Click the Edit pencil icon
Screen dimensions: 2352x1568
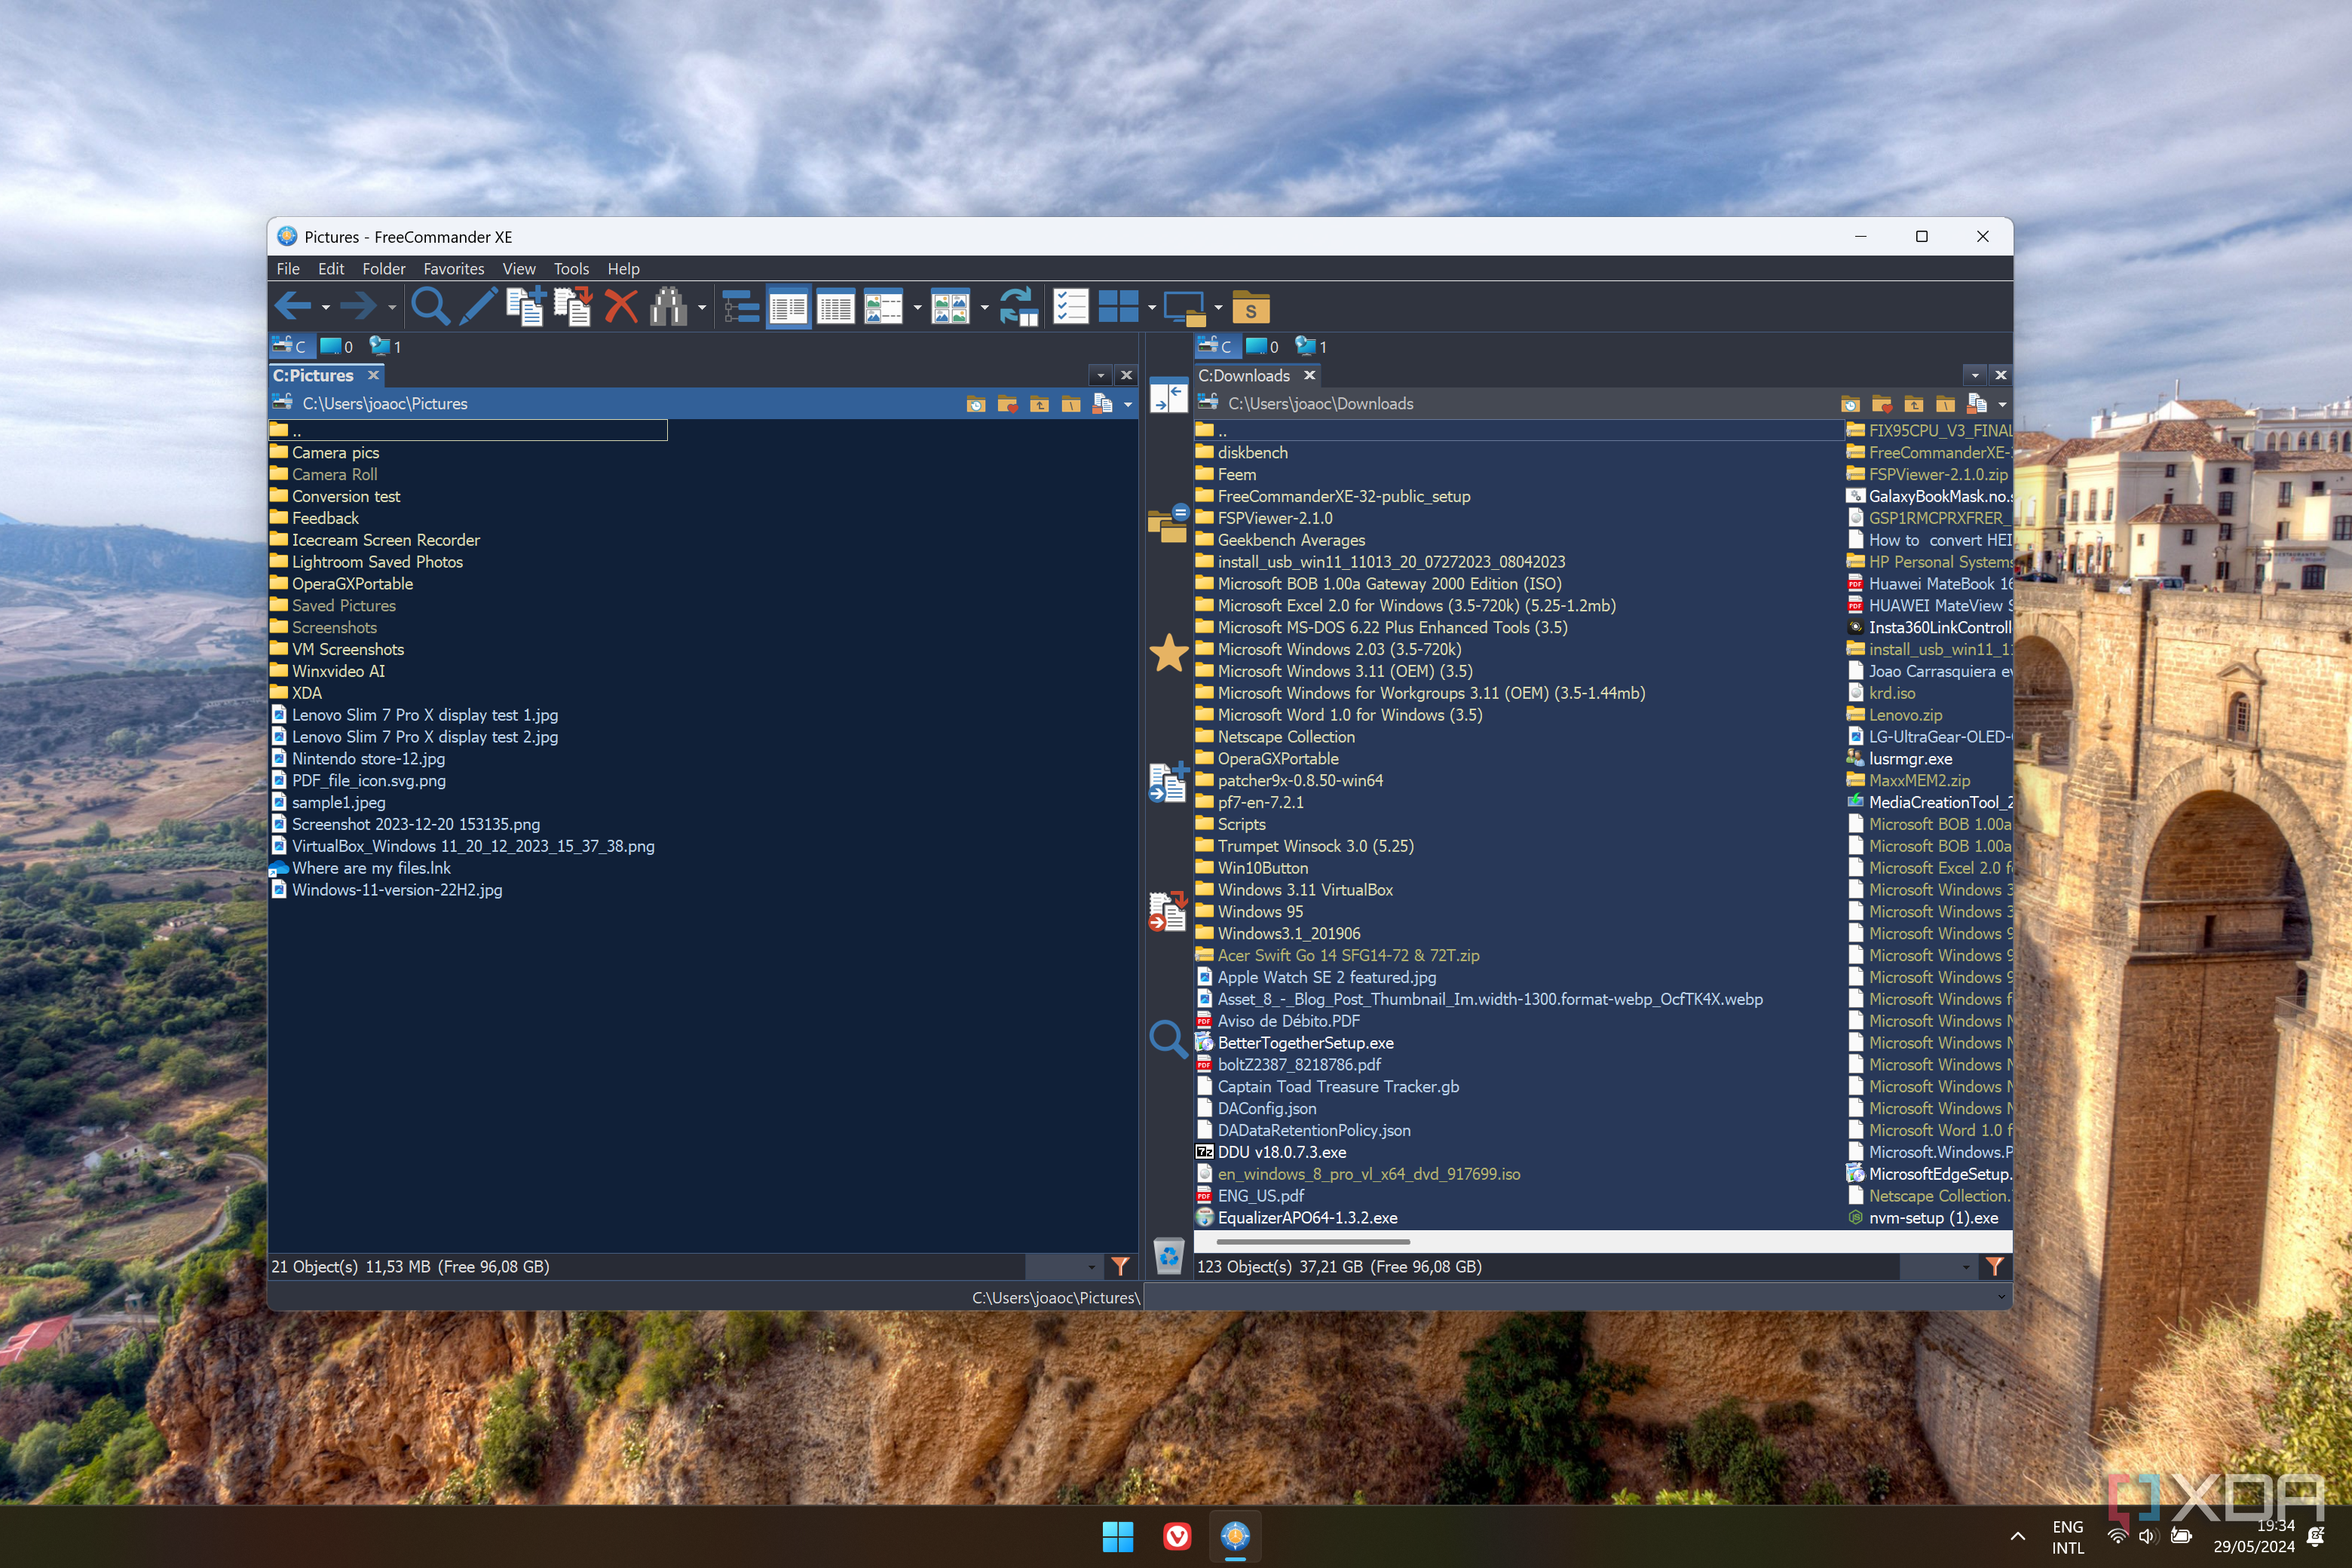click(478, 307)
